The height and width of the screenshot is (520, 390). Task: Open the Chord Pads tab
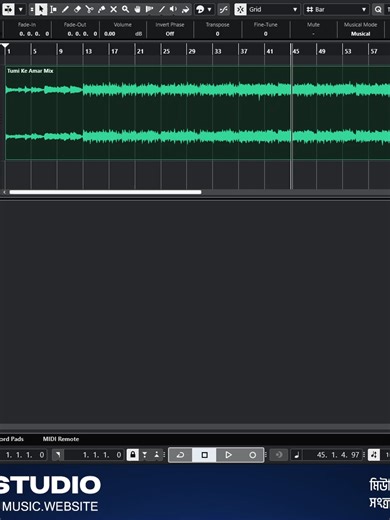coord(12,439)
